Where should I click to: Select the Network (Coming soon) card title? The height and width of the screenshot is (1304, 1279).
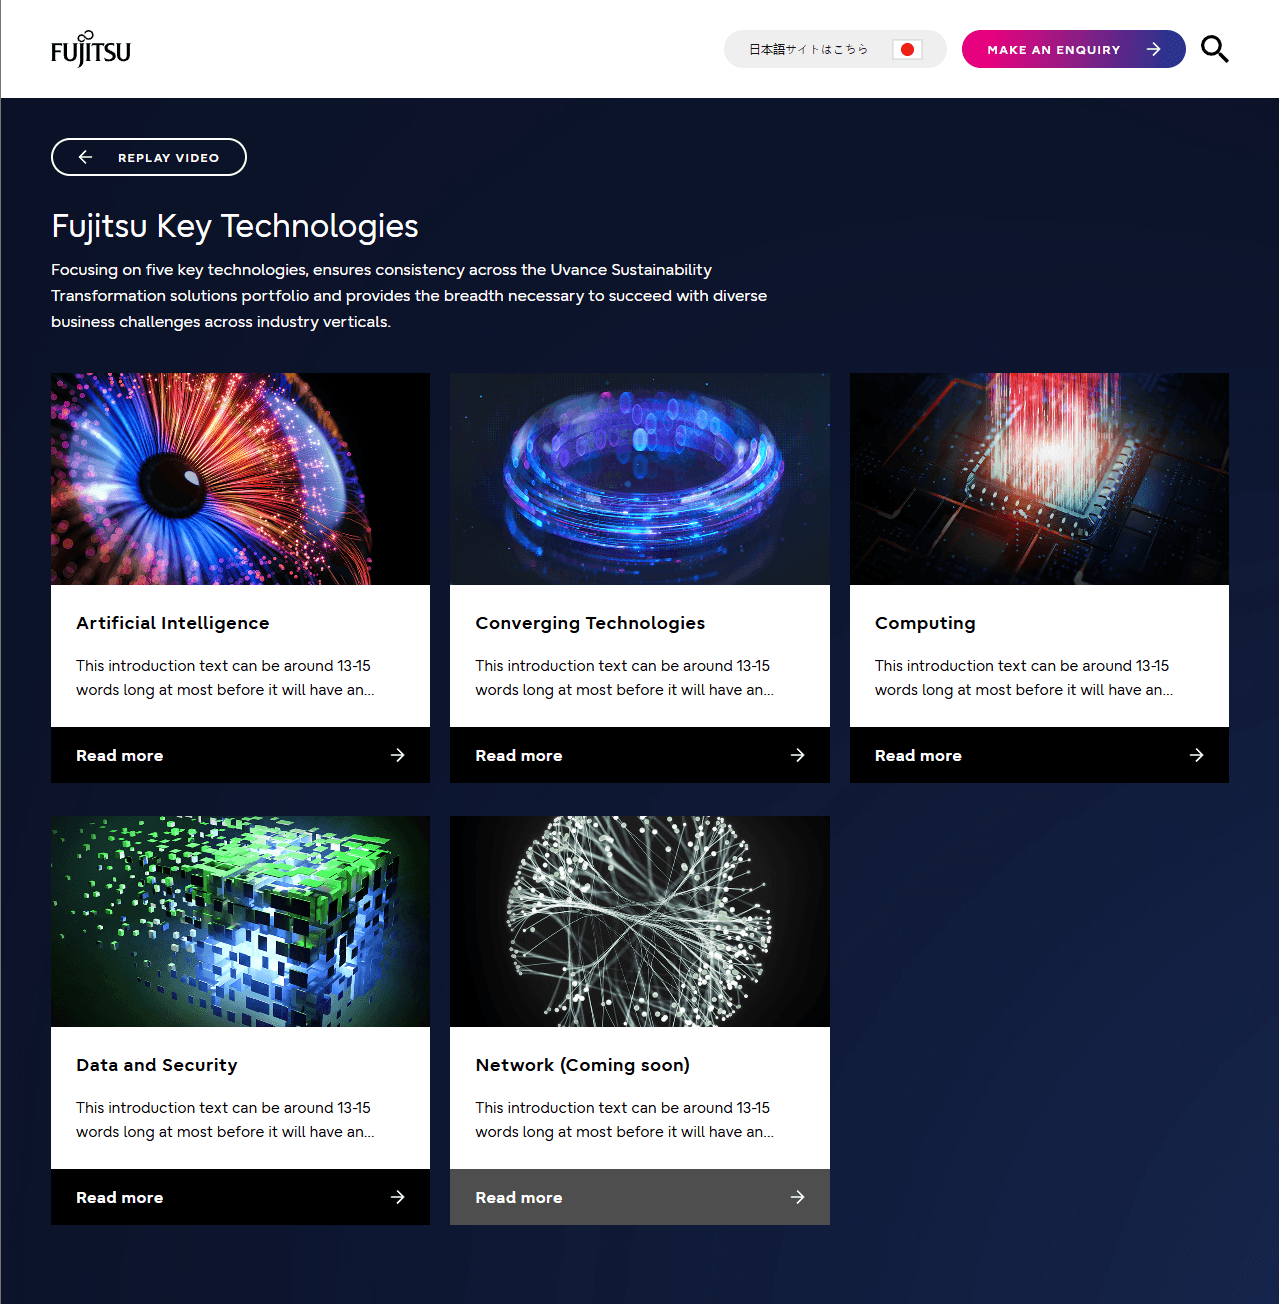583,1065
